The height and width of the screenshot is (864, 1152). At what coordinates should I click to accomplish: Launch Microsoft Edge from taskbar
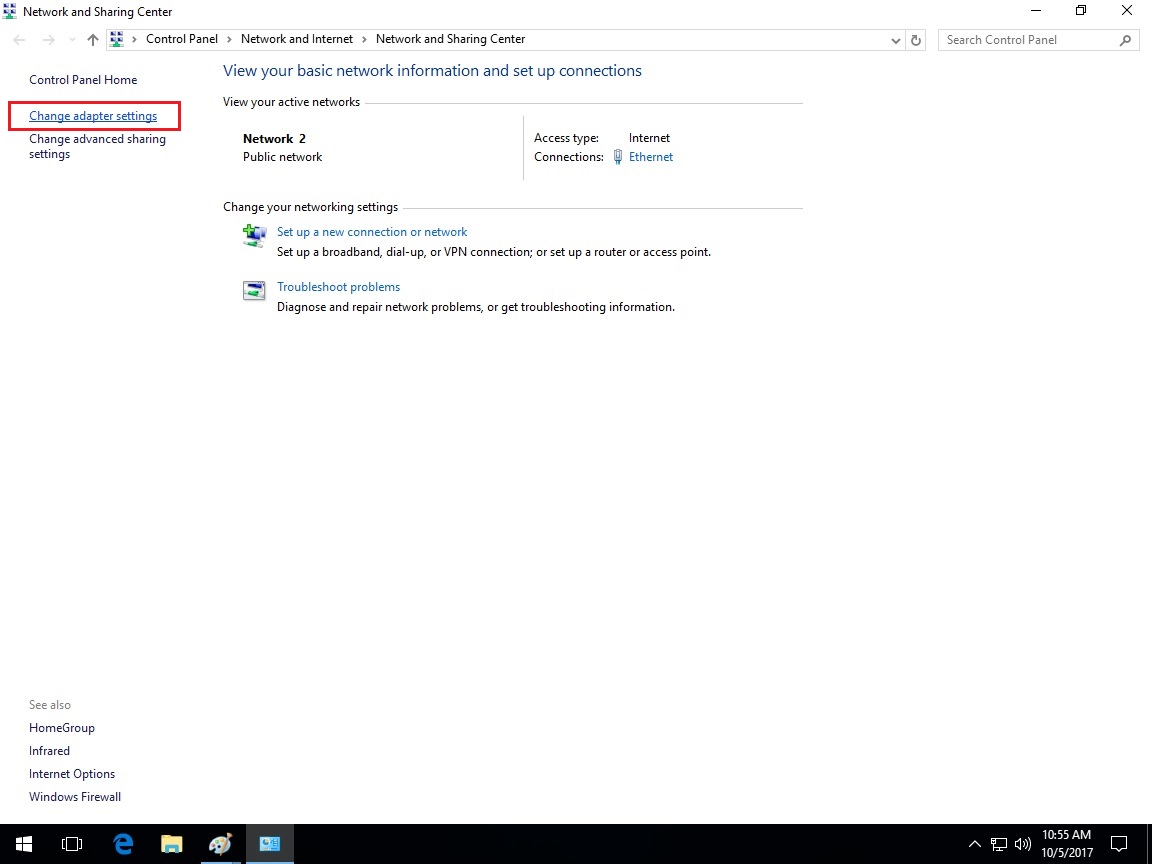tap(123, 844)
